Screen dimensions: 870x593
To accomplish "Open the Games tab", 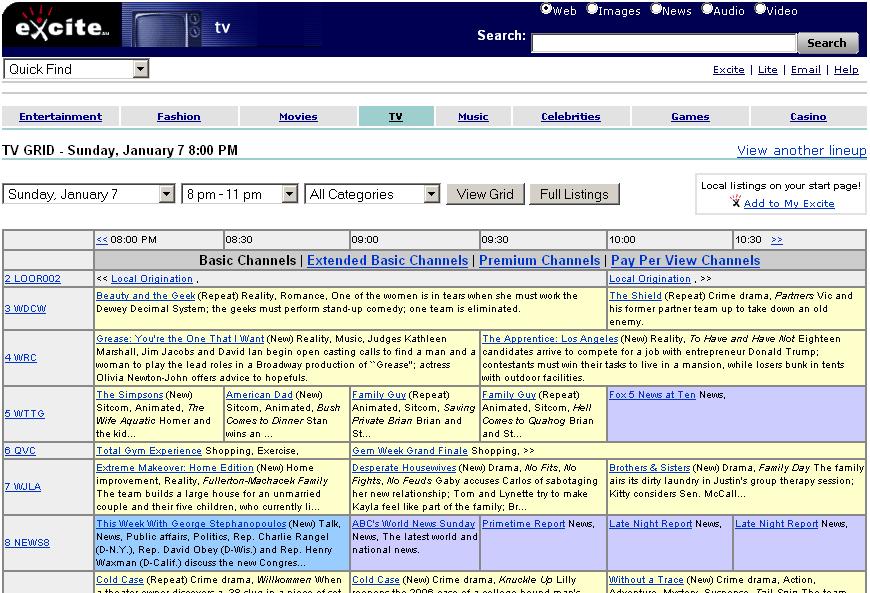I will 690,116.
